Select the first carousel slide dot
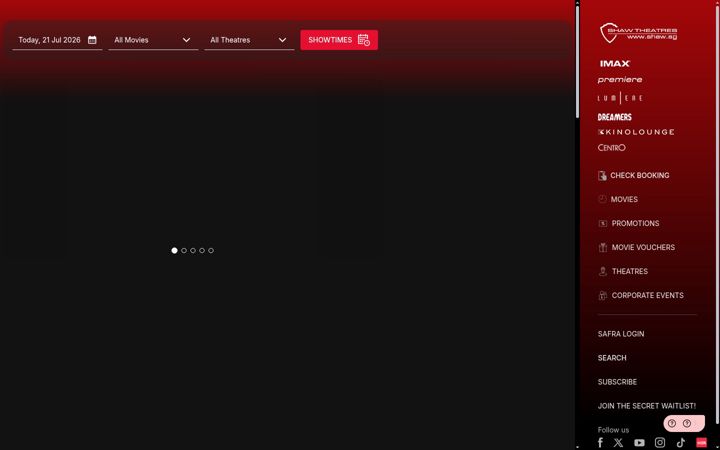Screen dimensions: 720x450 [x=174, y=250]
